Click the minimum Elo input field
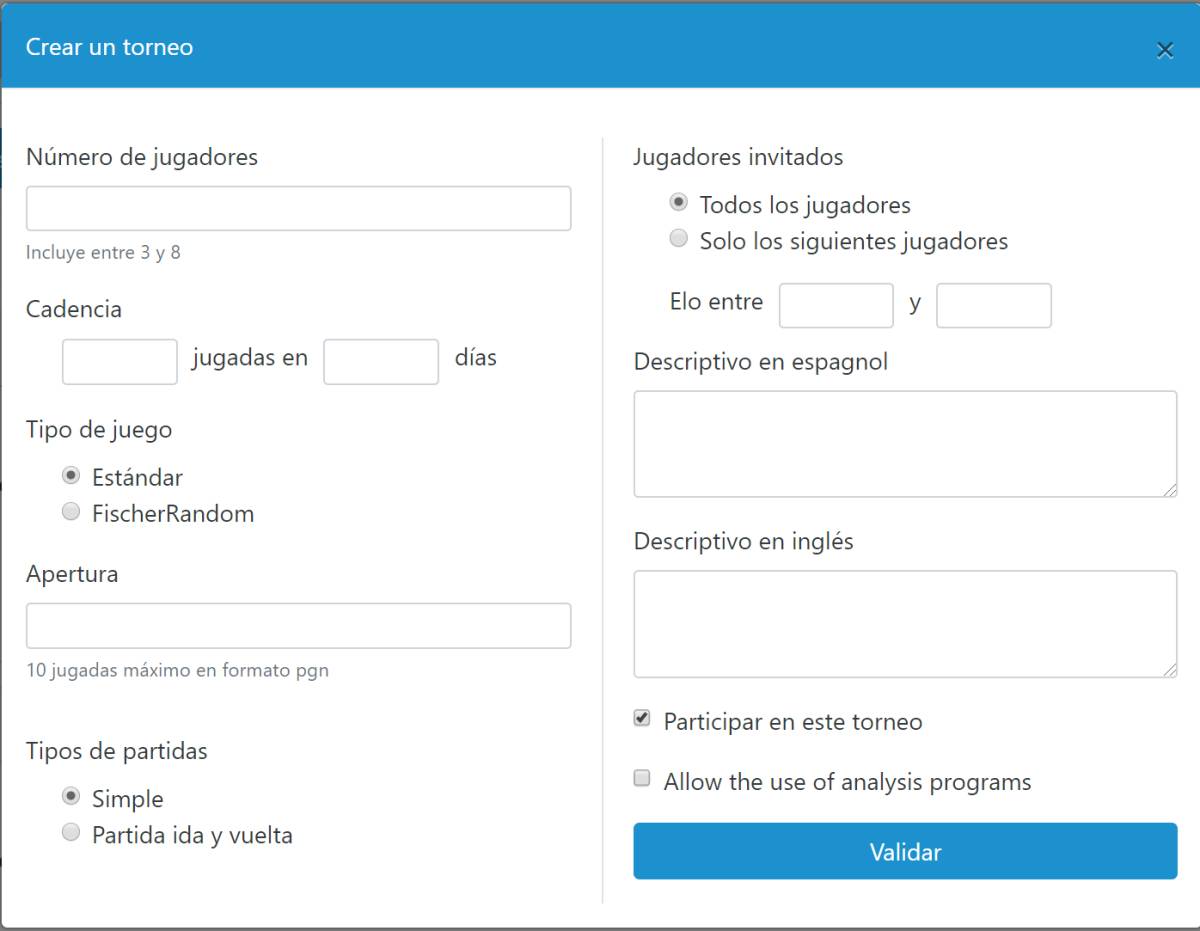This screenshot has width=1200, height=931. [836, 305]
